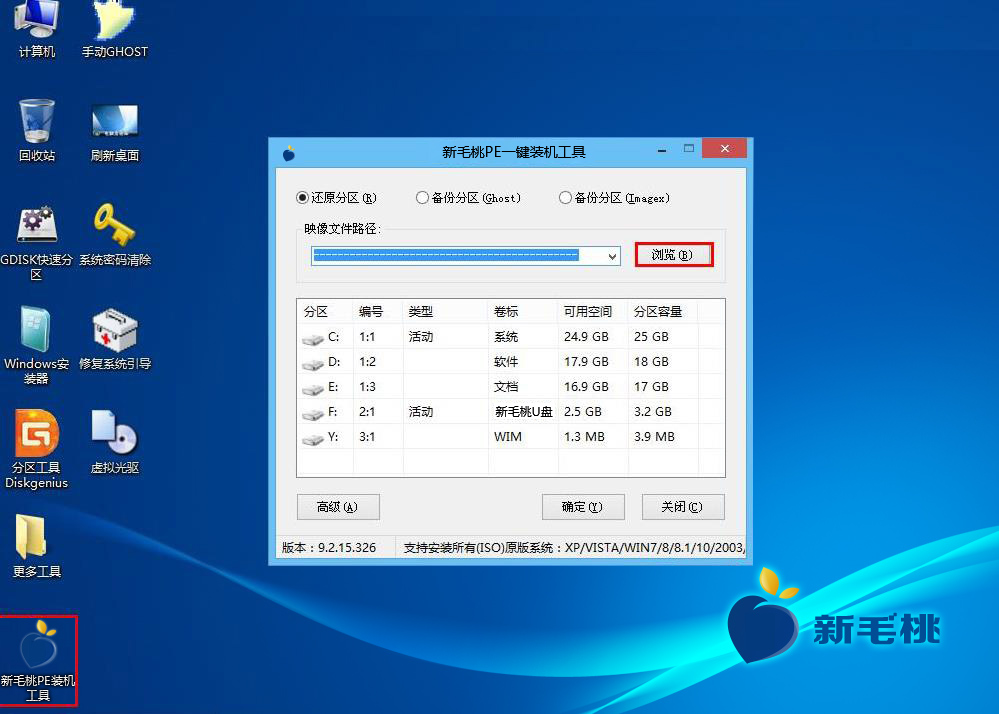Select drive icon for partition C:

(313, 339)
